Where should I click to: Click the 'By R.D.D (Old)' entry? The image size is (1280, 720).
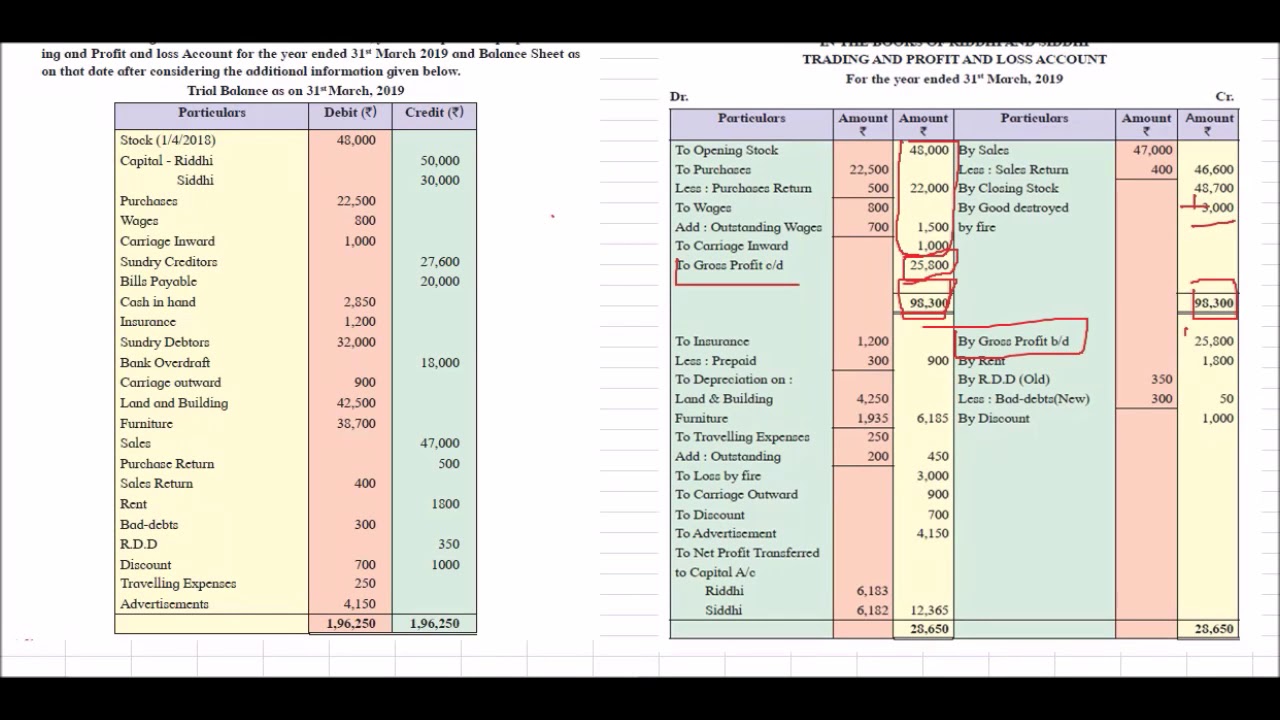[x=1004, y=380]
